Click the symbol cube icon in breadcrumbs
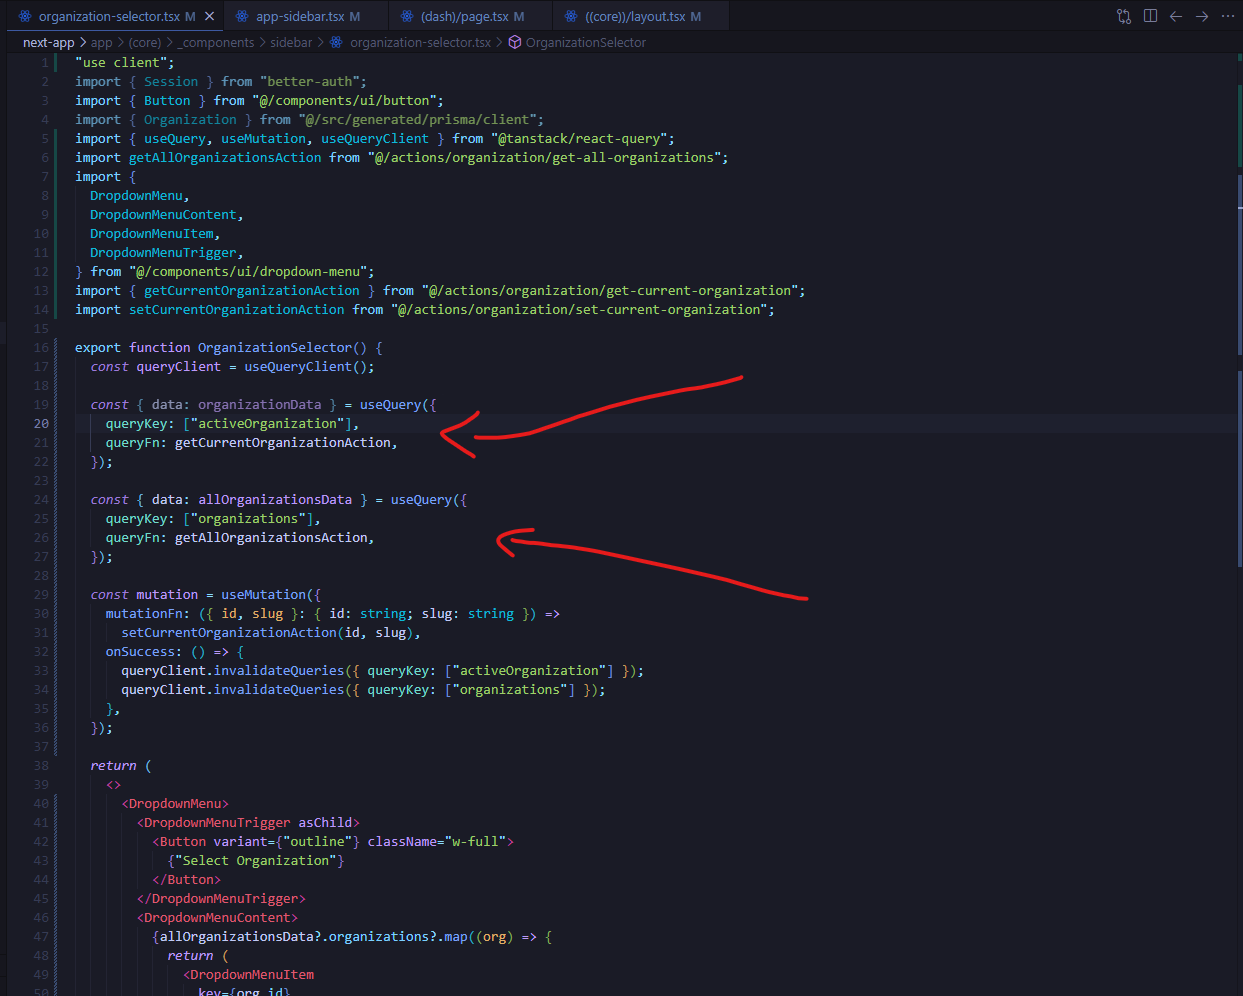The width and height of the screenshot is (1243, 996). [x=515, y=42]
